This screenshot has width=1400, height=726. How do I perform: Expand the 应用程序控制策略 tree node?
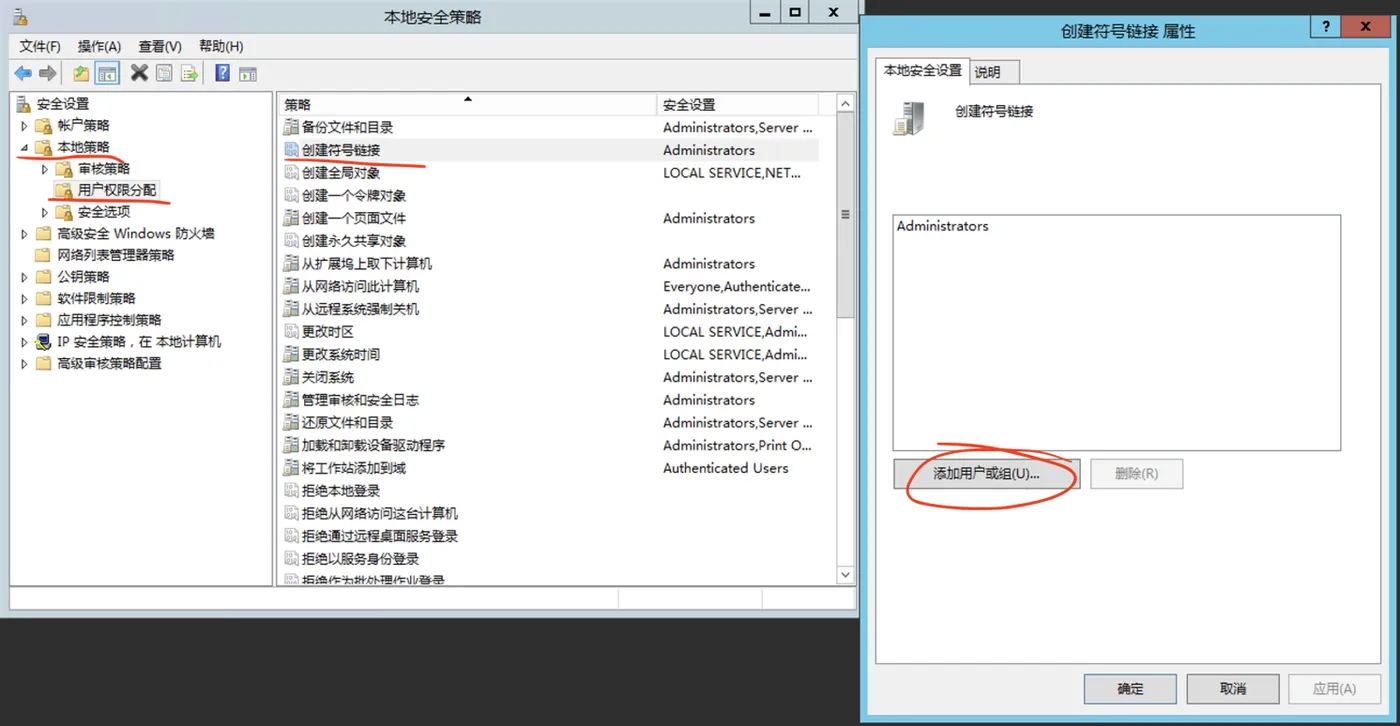25,320
